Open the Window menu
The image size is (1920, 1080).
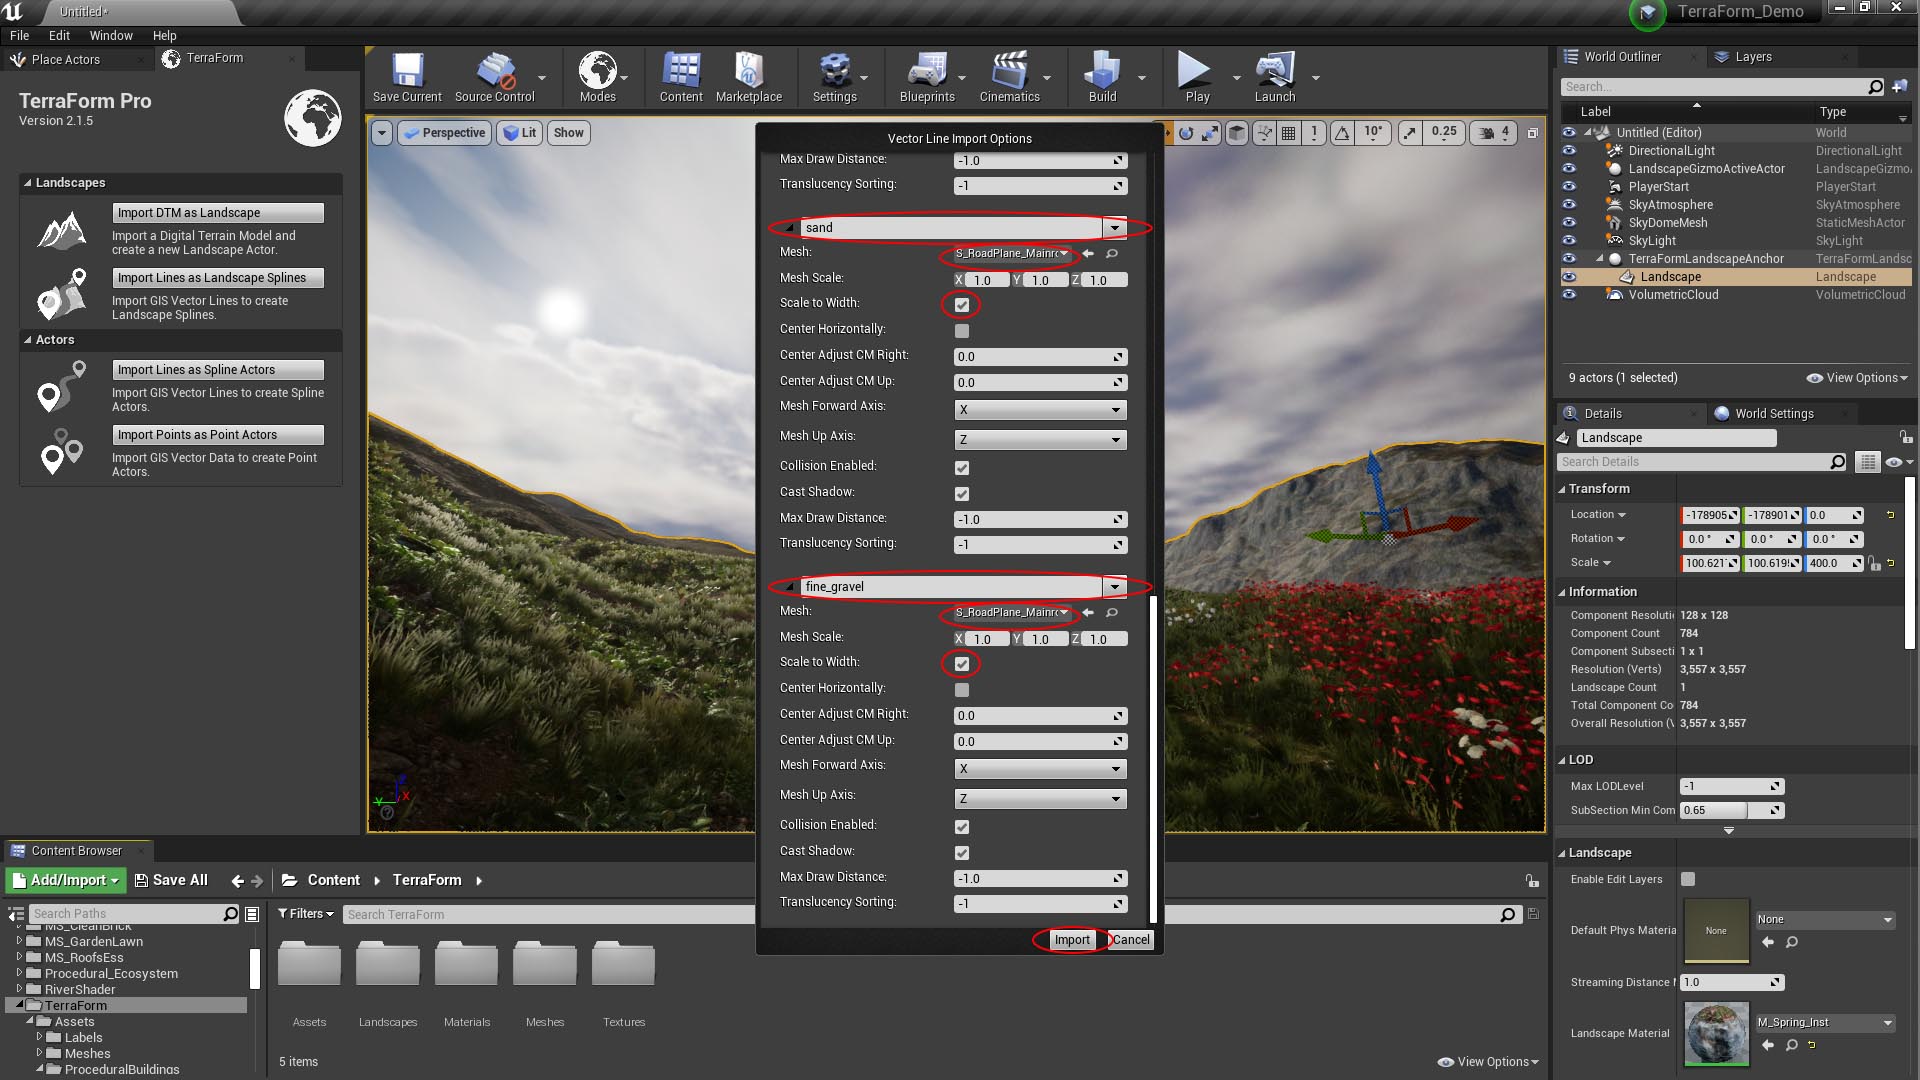pos(111,36)
